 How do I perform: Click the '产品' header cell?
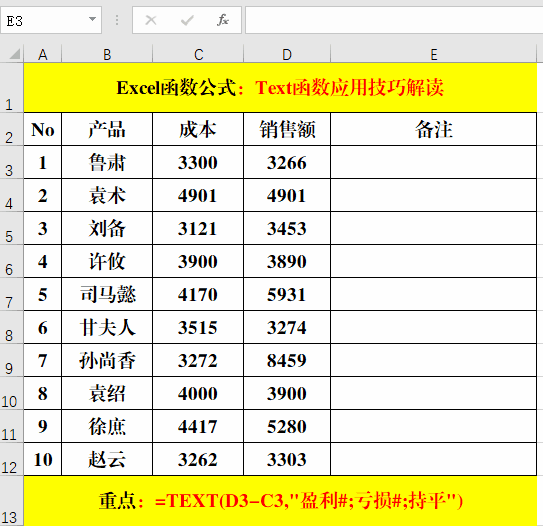pos(107,129)
